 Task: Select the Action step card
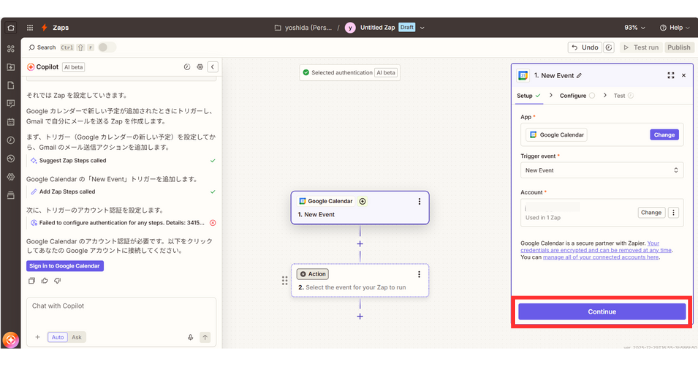pos(360,280)
